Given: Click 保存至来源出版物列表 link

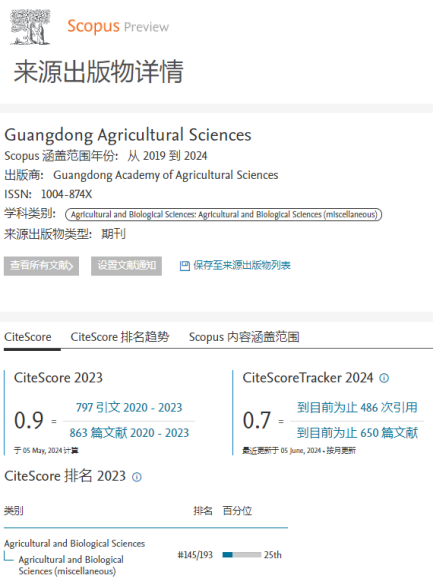Looking at the screenshot, I should click(242, 266).
